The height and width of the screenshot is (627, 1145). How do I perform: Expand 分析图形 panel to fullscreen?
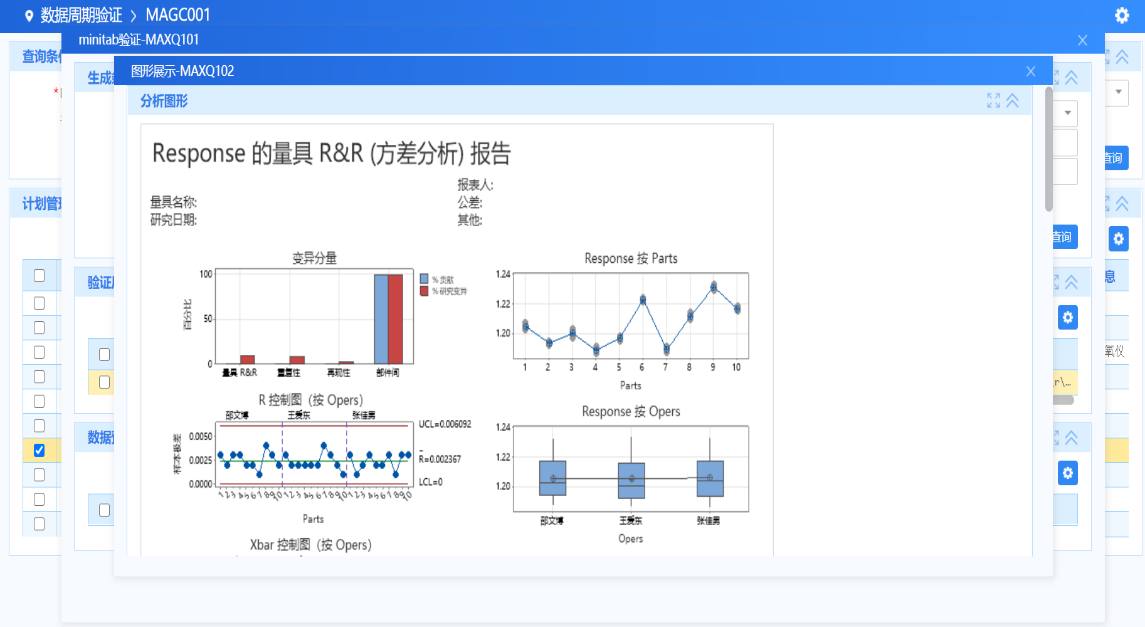coord(993,101)
